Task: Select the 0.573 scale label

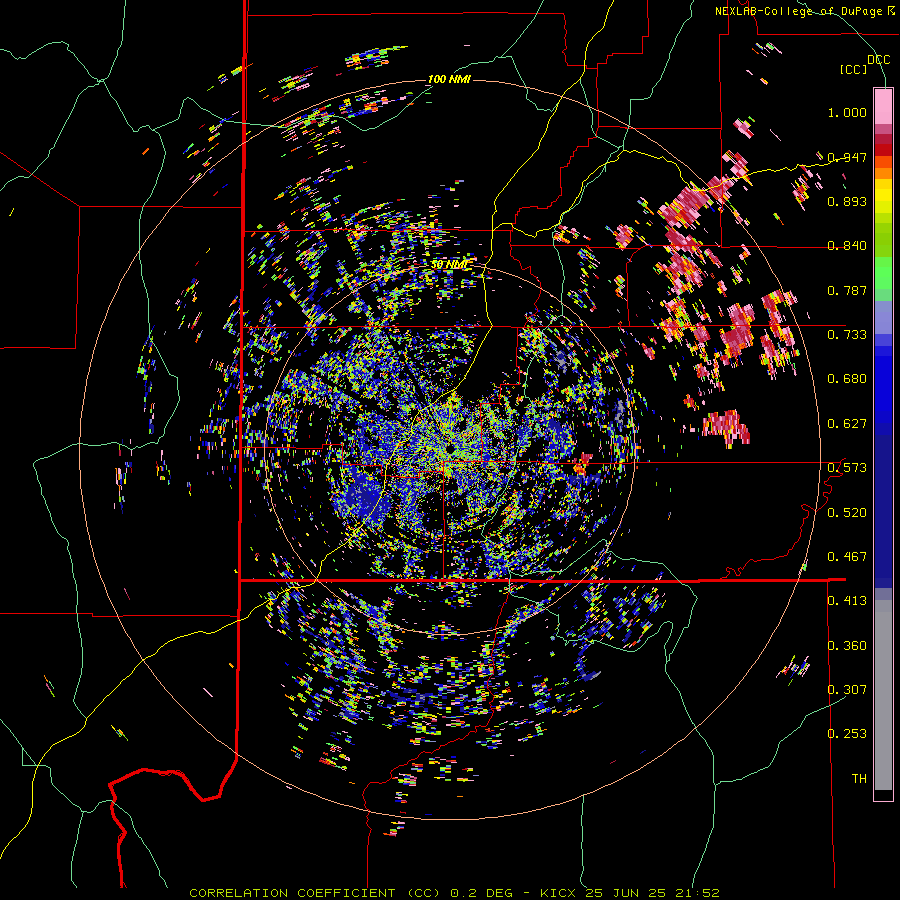Action: (x=847, y=467)
